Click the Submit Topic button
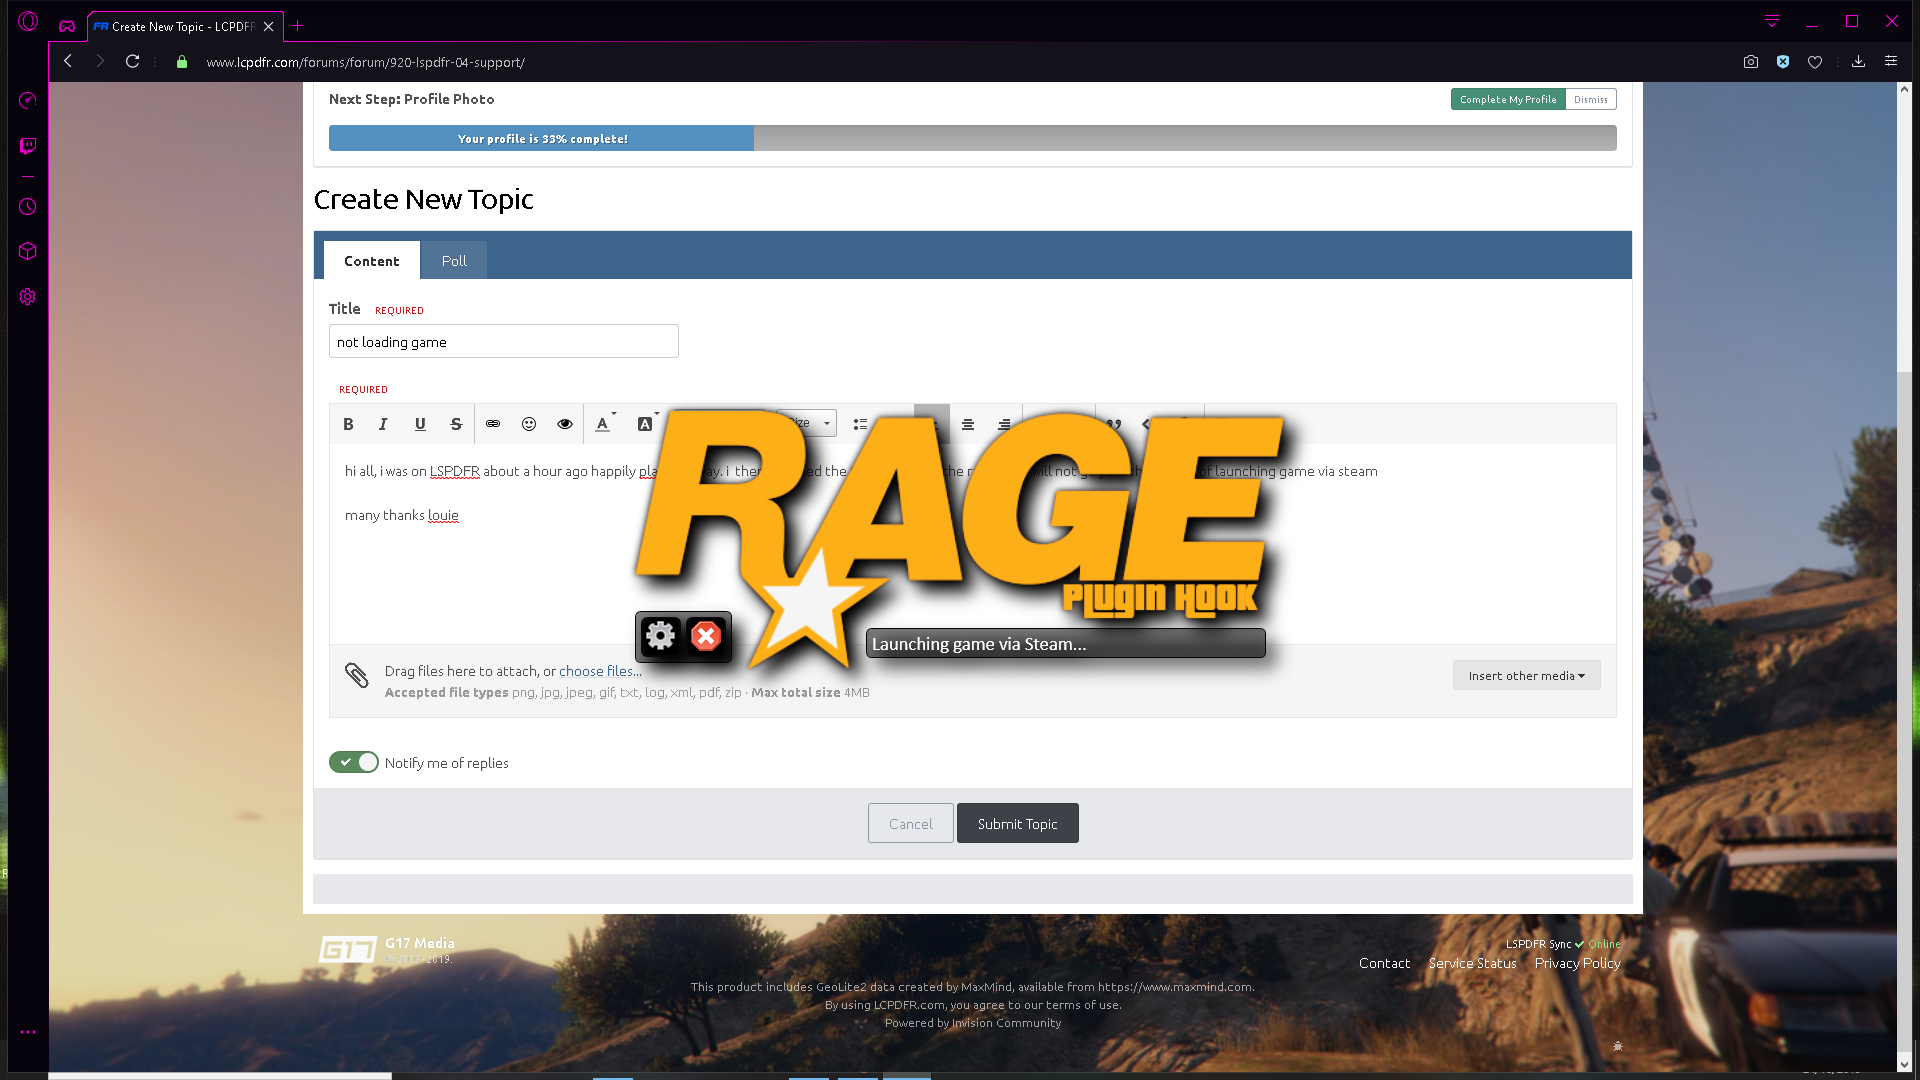Screen dimensions: 1920x1080 [1017, 823]
